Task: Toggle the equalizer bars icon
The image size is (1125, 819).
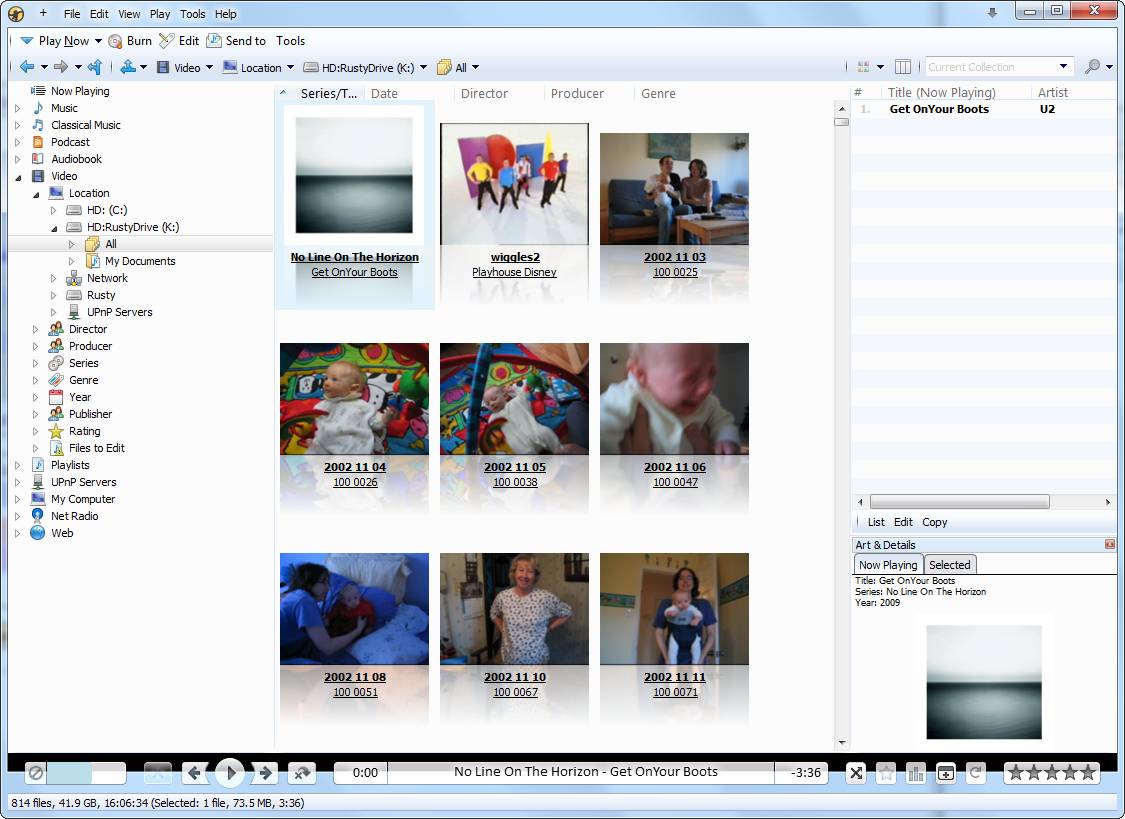Action: (915, 772)
